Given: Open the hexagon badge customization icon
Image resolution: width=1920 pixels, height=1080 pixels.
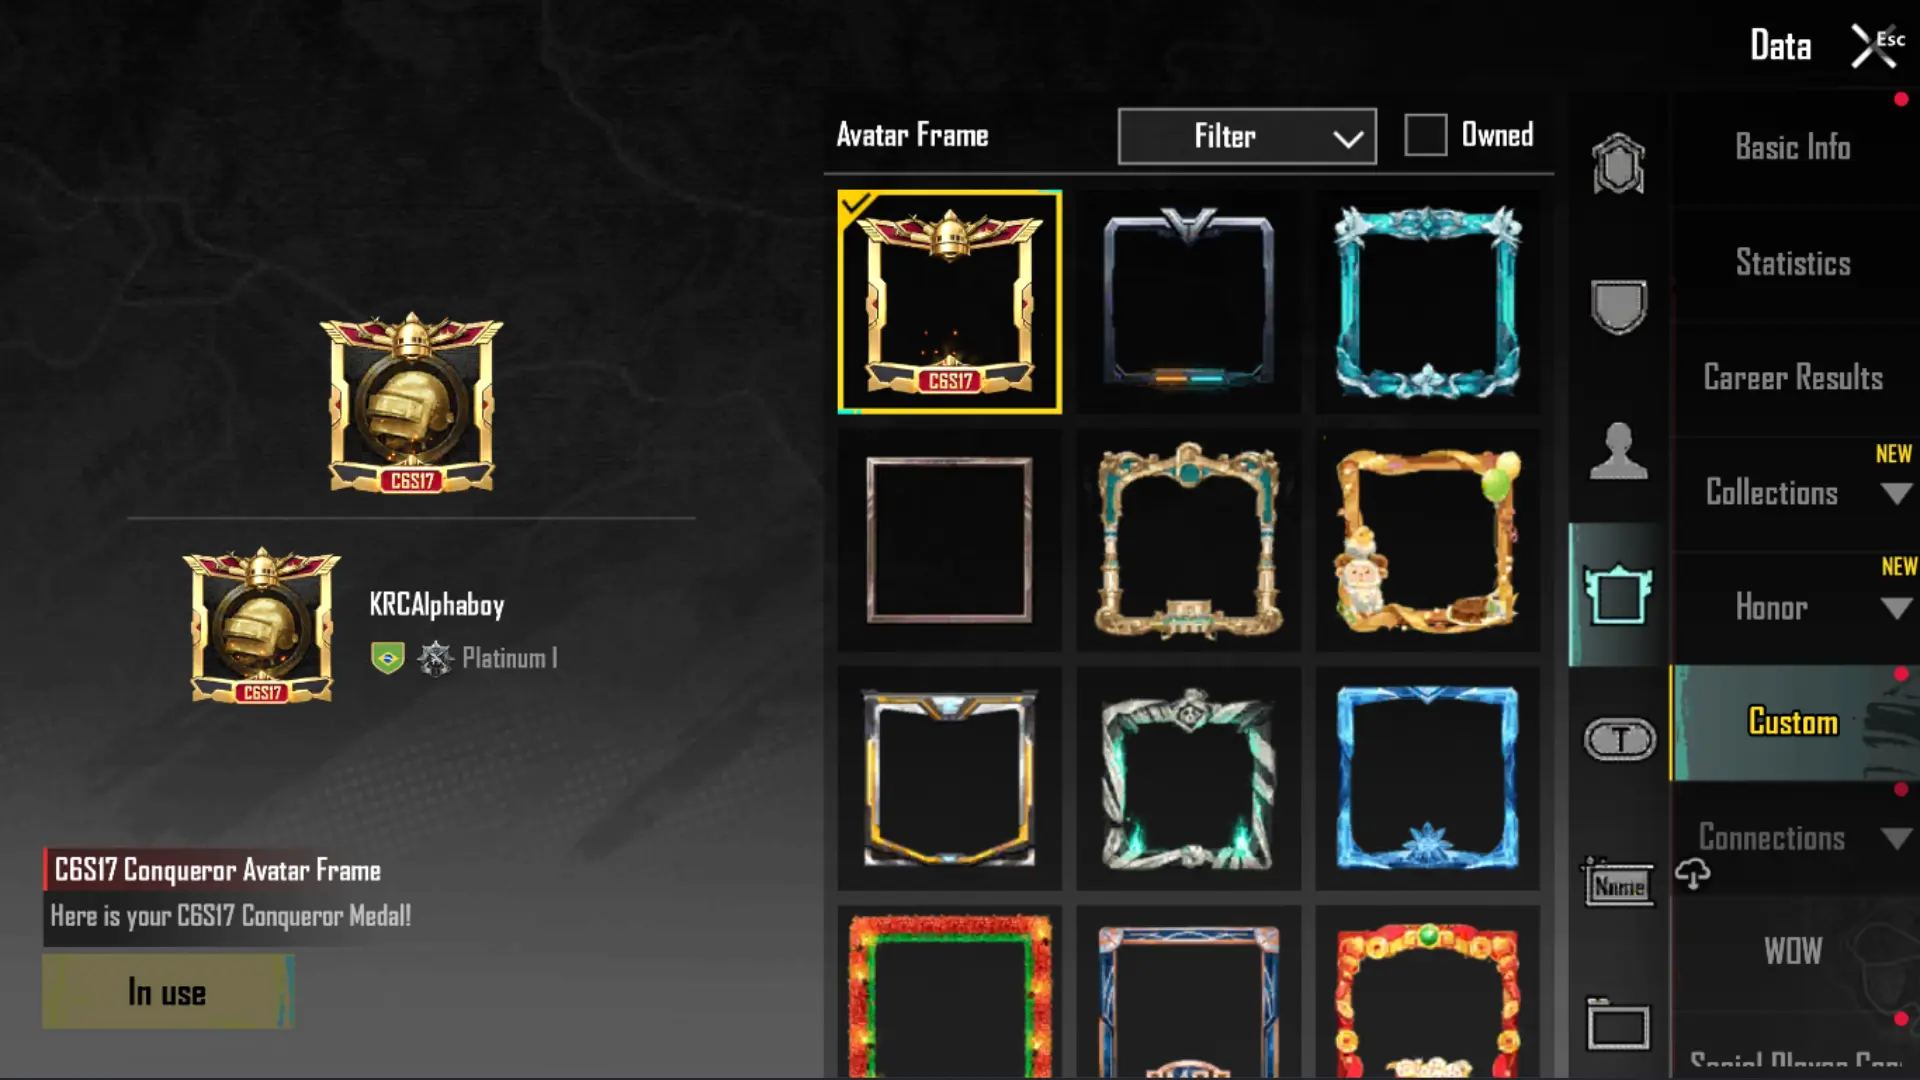Looking at the screenshot, I should [1618, 163].
